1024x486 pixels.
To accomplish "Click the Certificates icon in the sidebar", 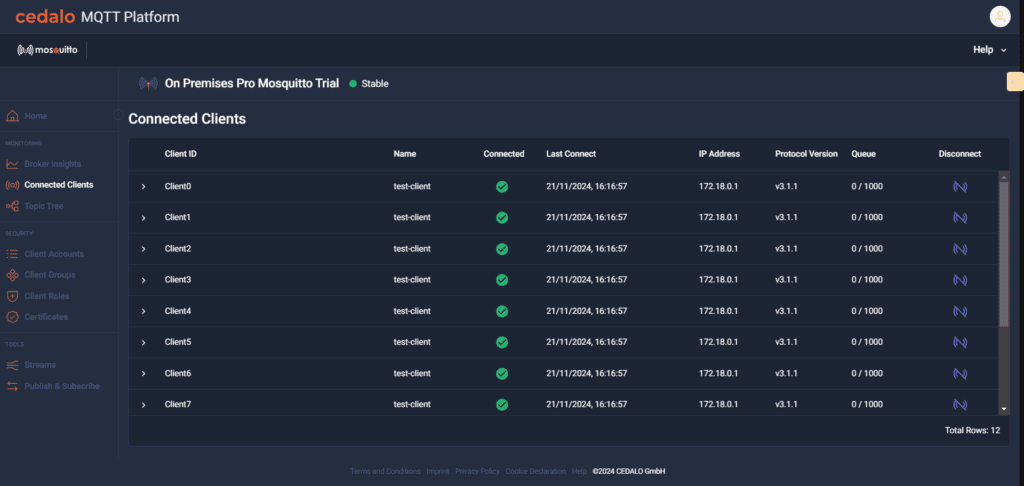I will coord(12,317).
